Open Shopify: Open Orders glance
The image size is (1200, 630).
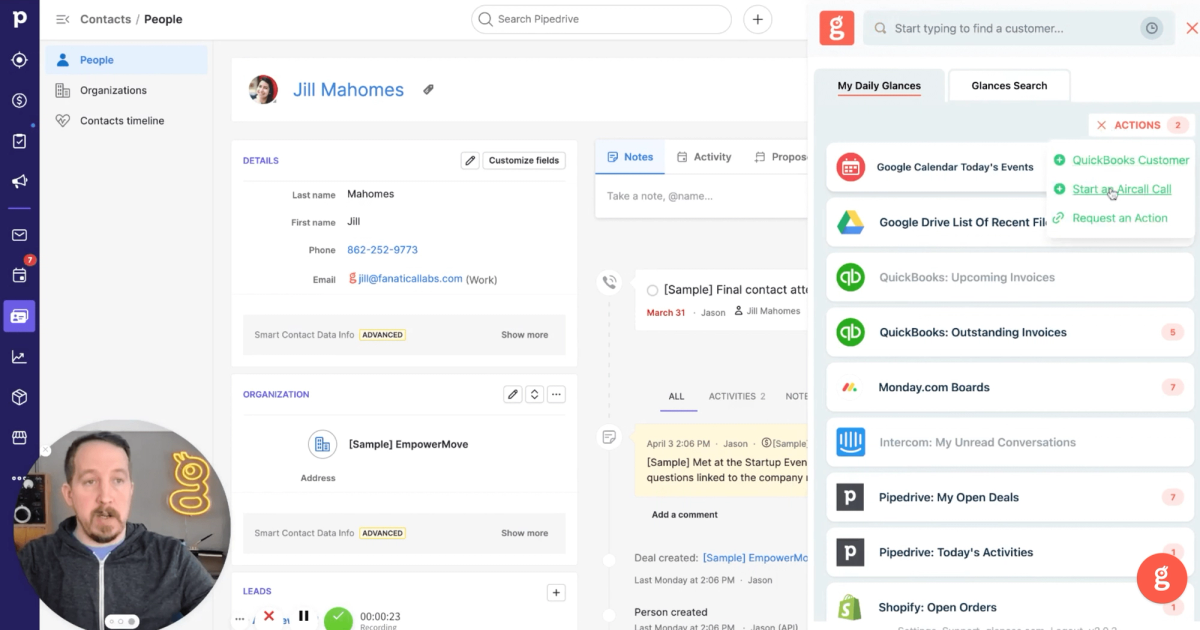[1009, 606]
